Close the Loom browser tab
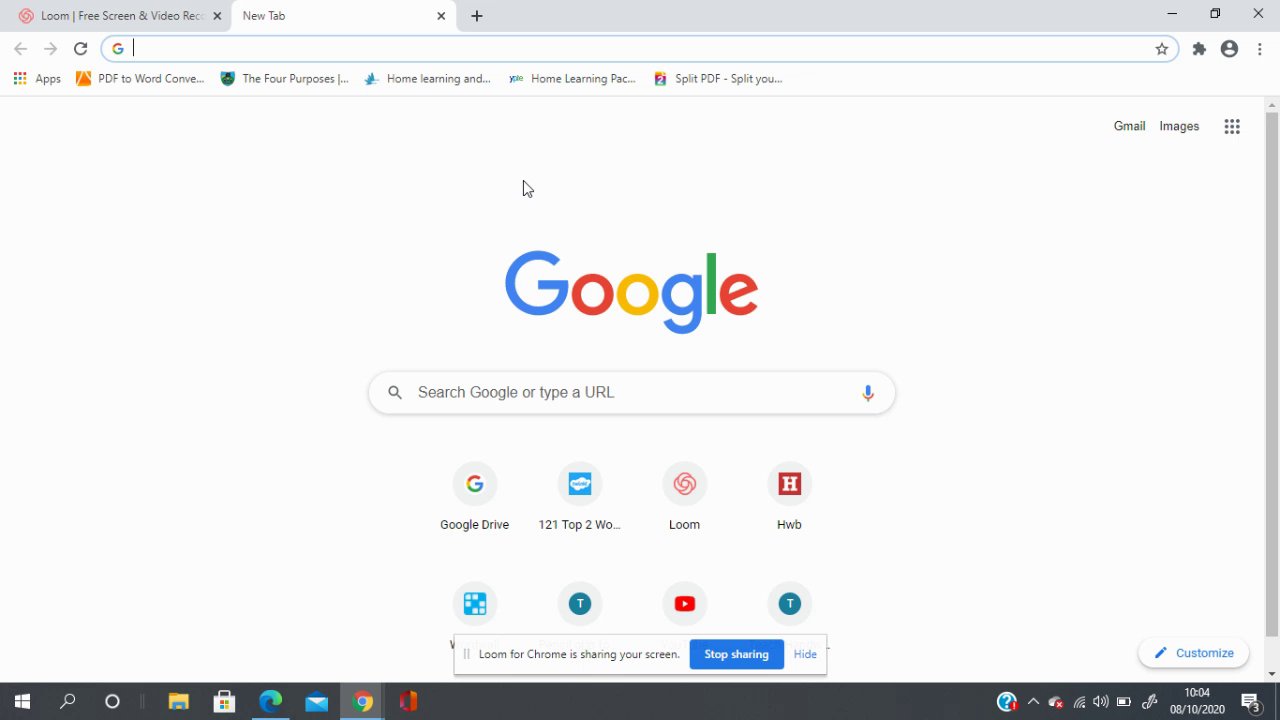Image resolution: width=1280 pixels, height=720 pixels. [217, 16]
